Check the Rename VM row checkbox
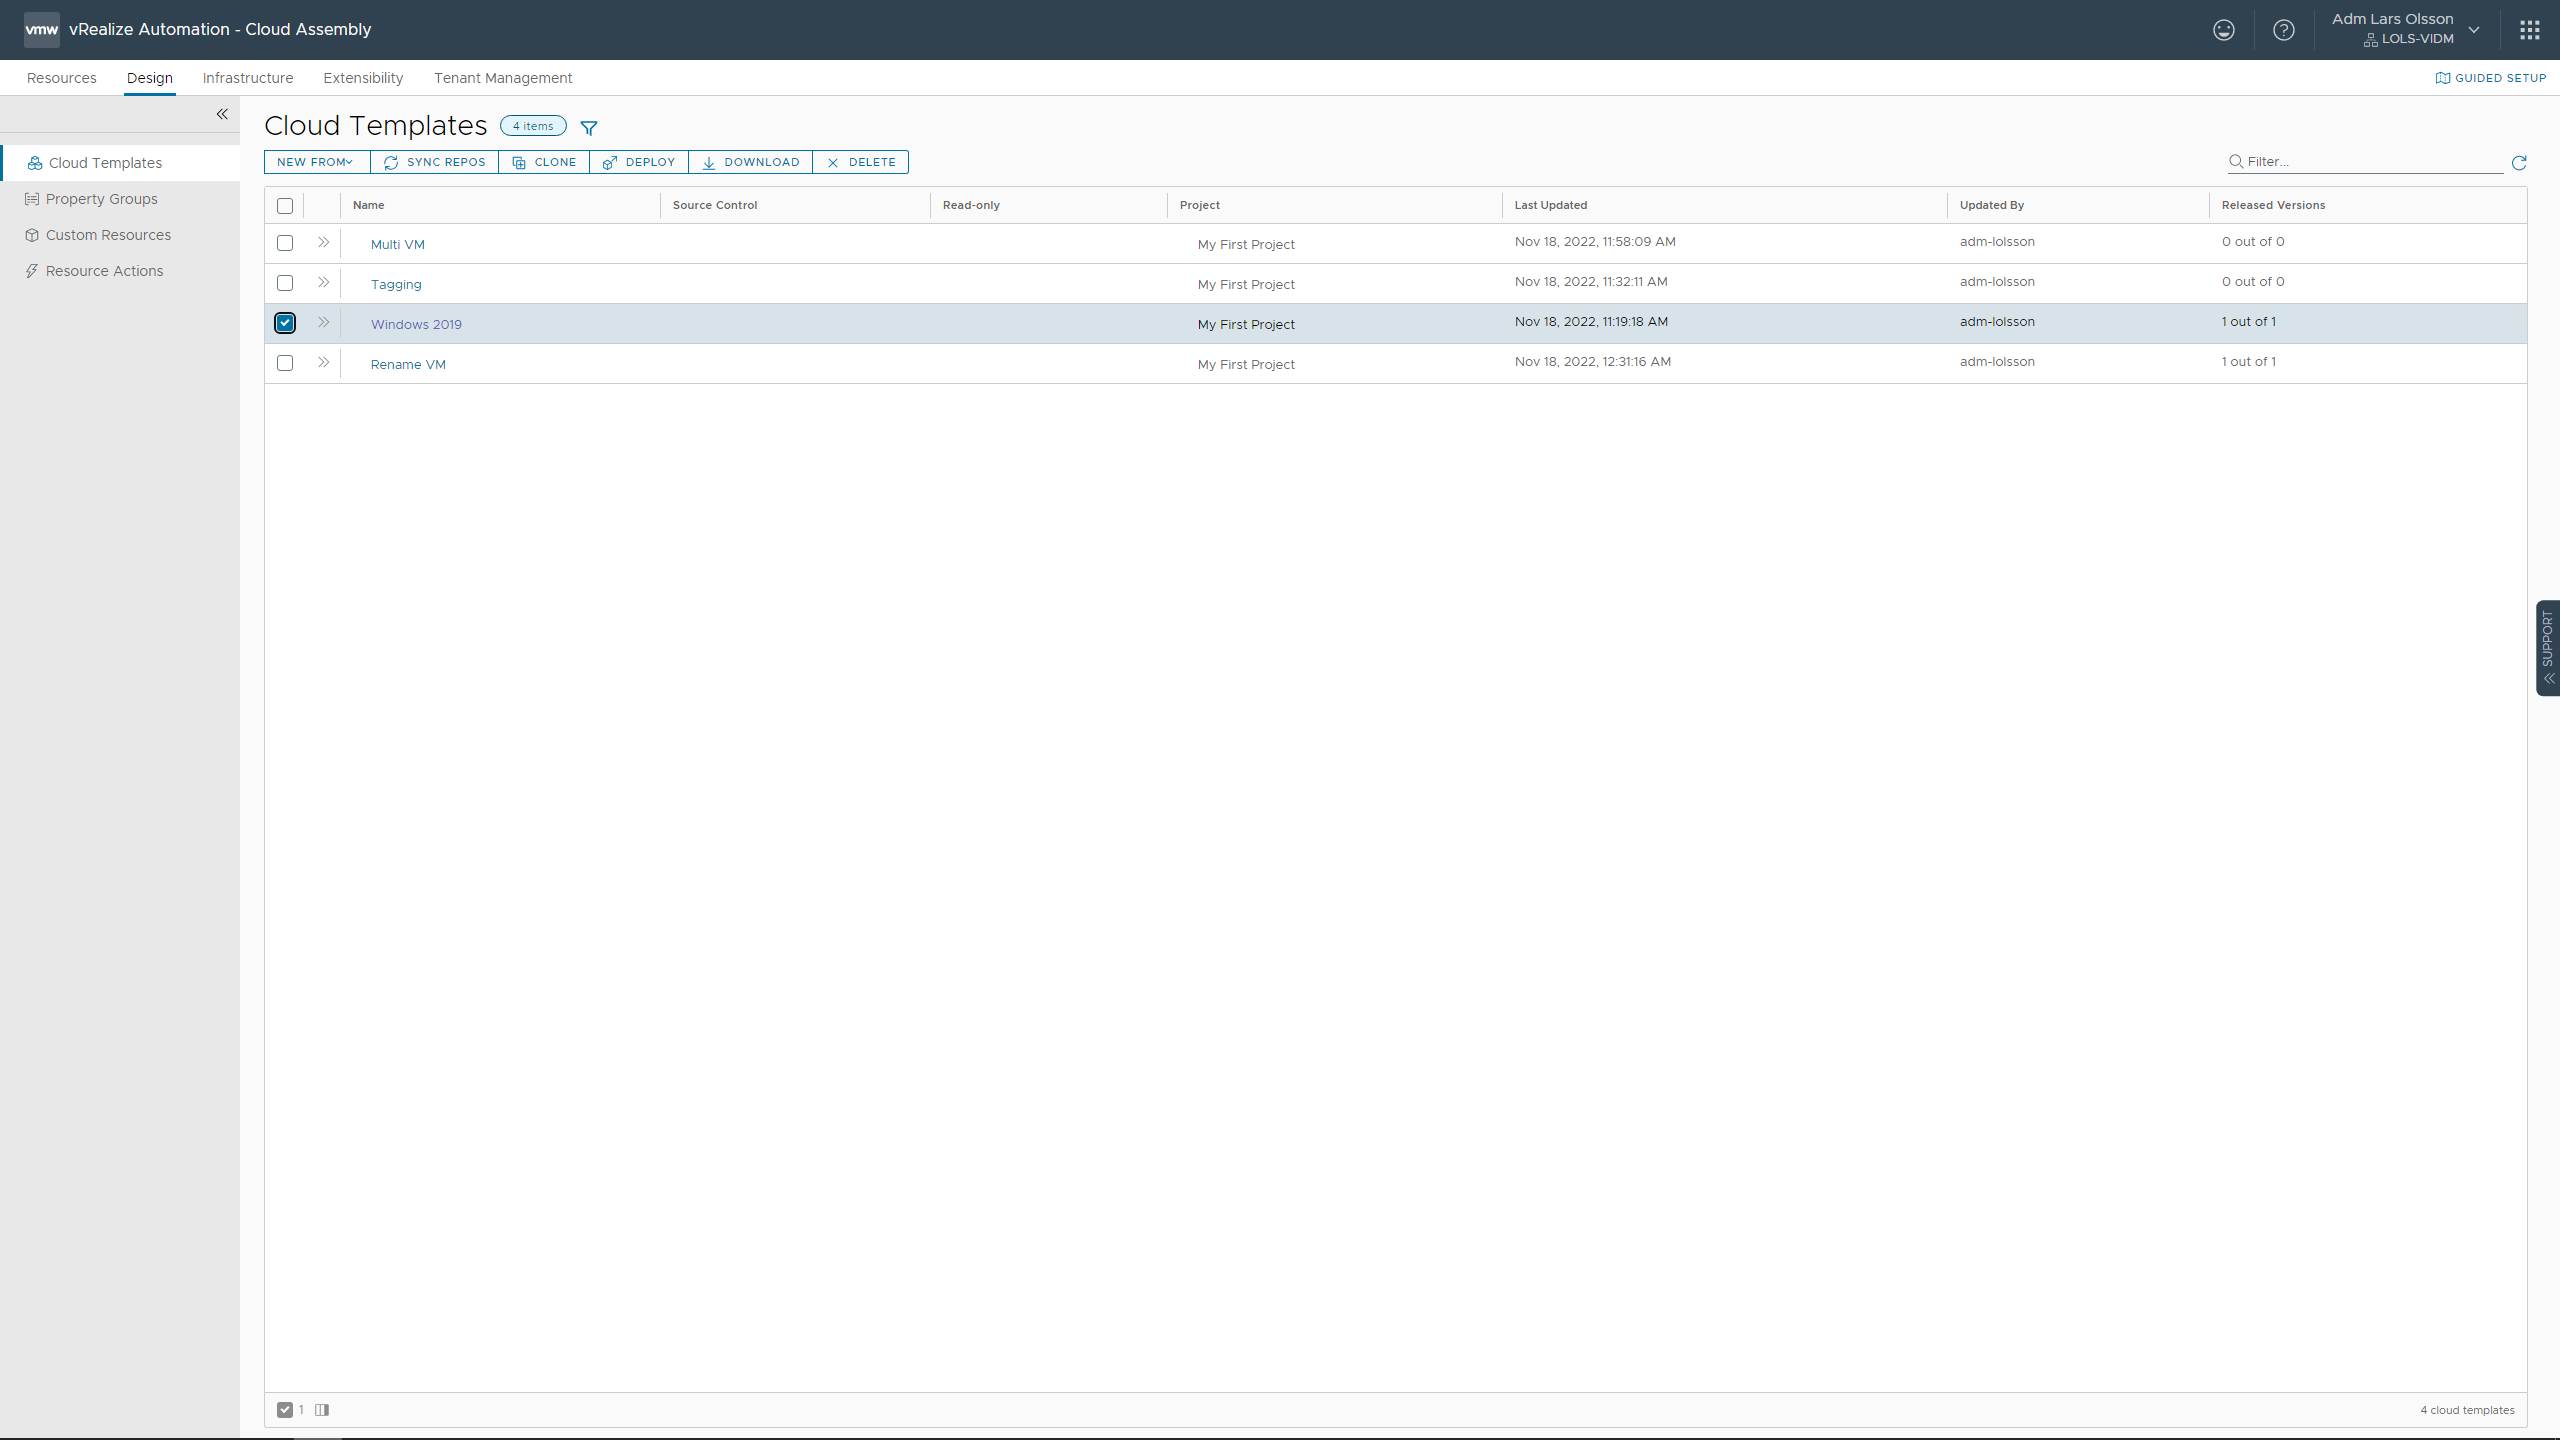 [285, 363]
